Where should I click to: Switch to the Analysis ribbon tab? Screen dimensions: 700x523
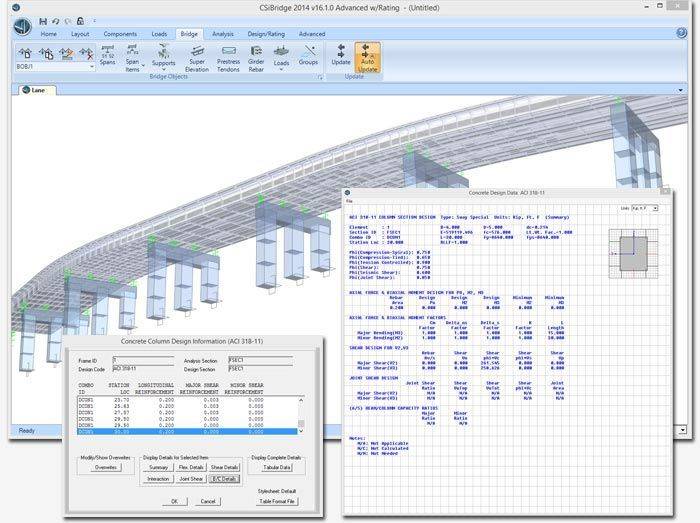point(223,34)
